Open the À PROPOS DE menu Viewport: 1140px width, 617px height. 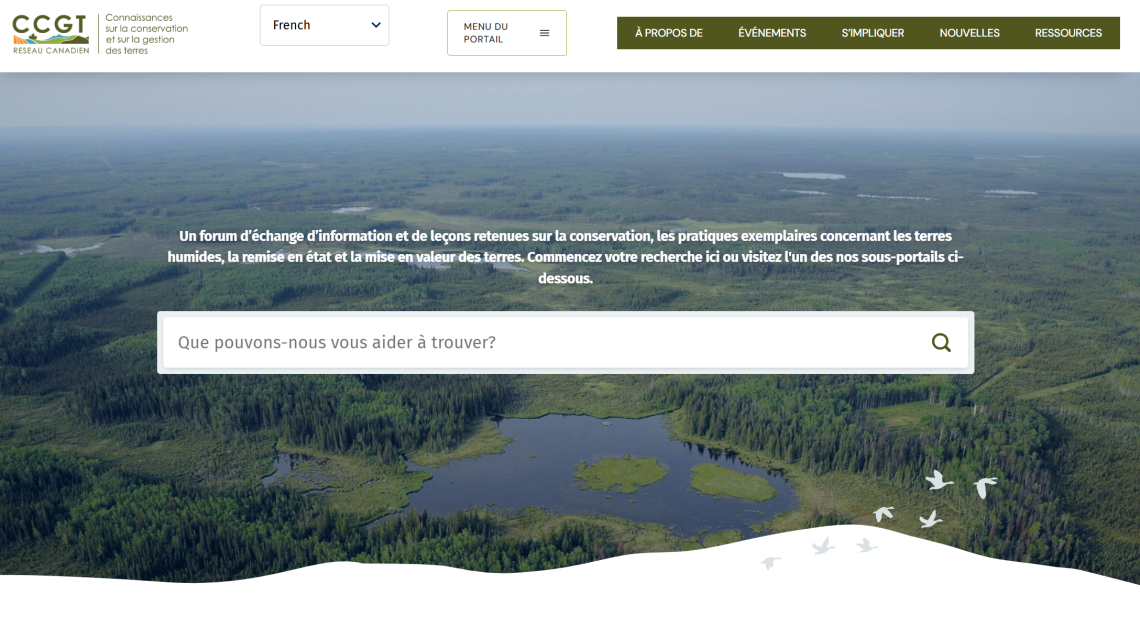click(x=668, y=32)
